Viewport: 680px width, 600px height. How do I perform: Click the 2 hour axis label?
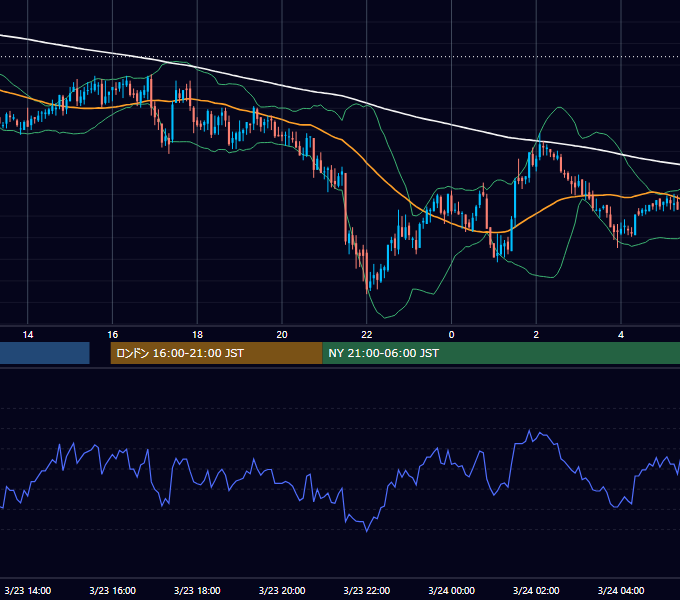[x=536, y=335]
